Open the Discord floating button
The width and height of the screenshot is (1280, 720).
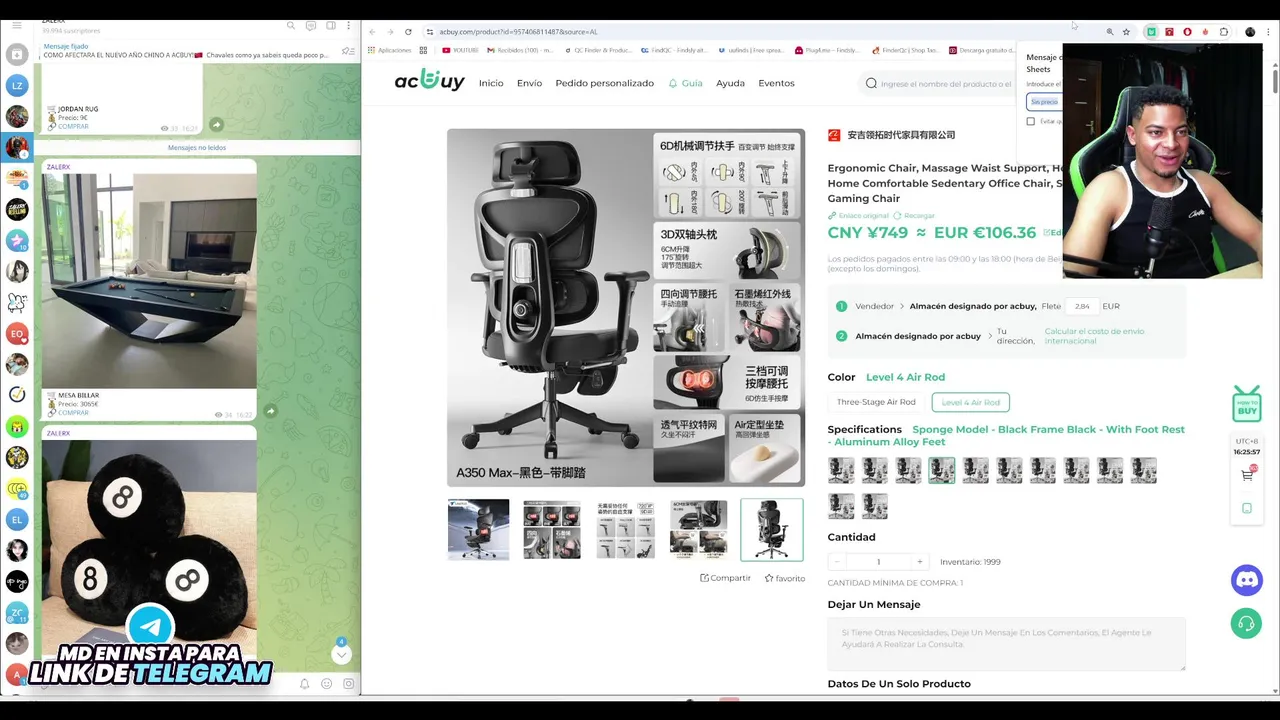coord(1246,580)
